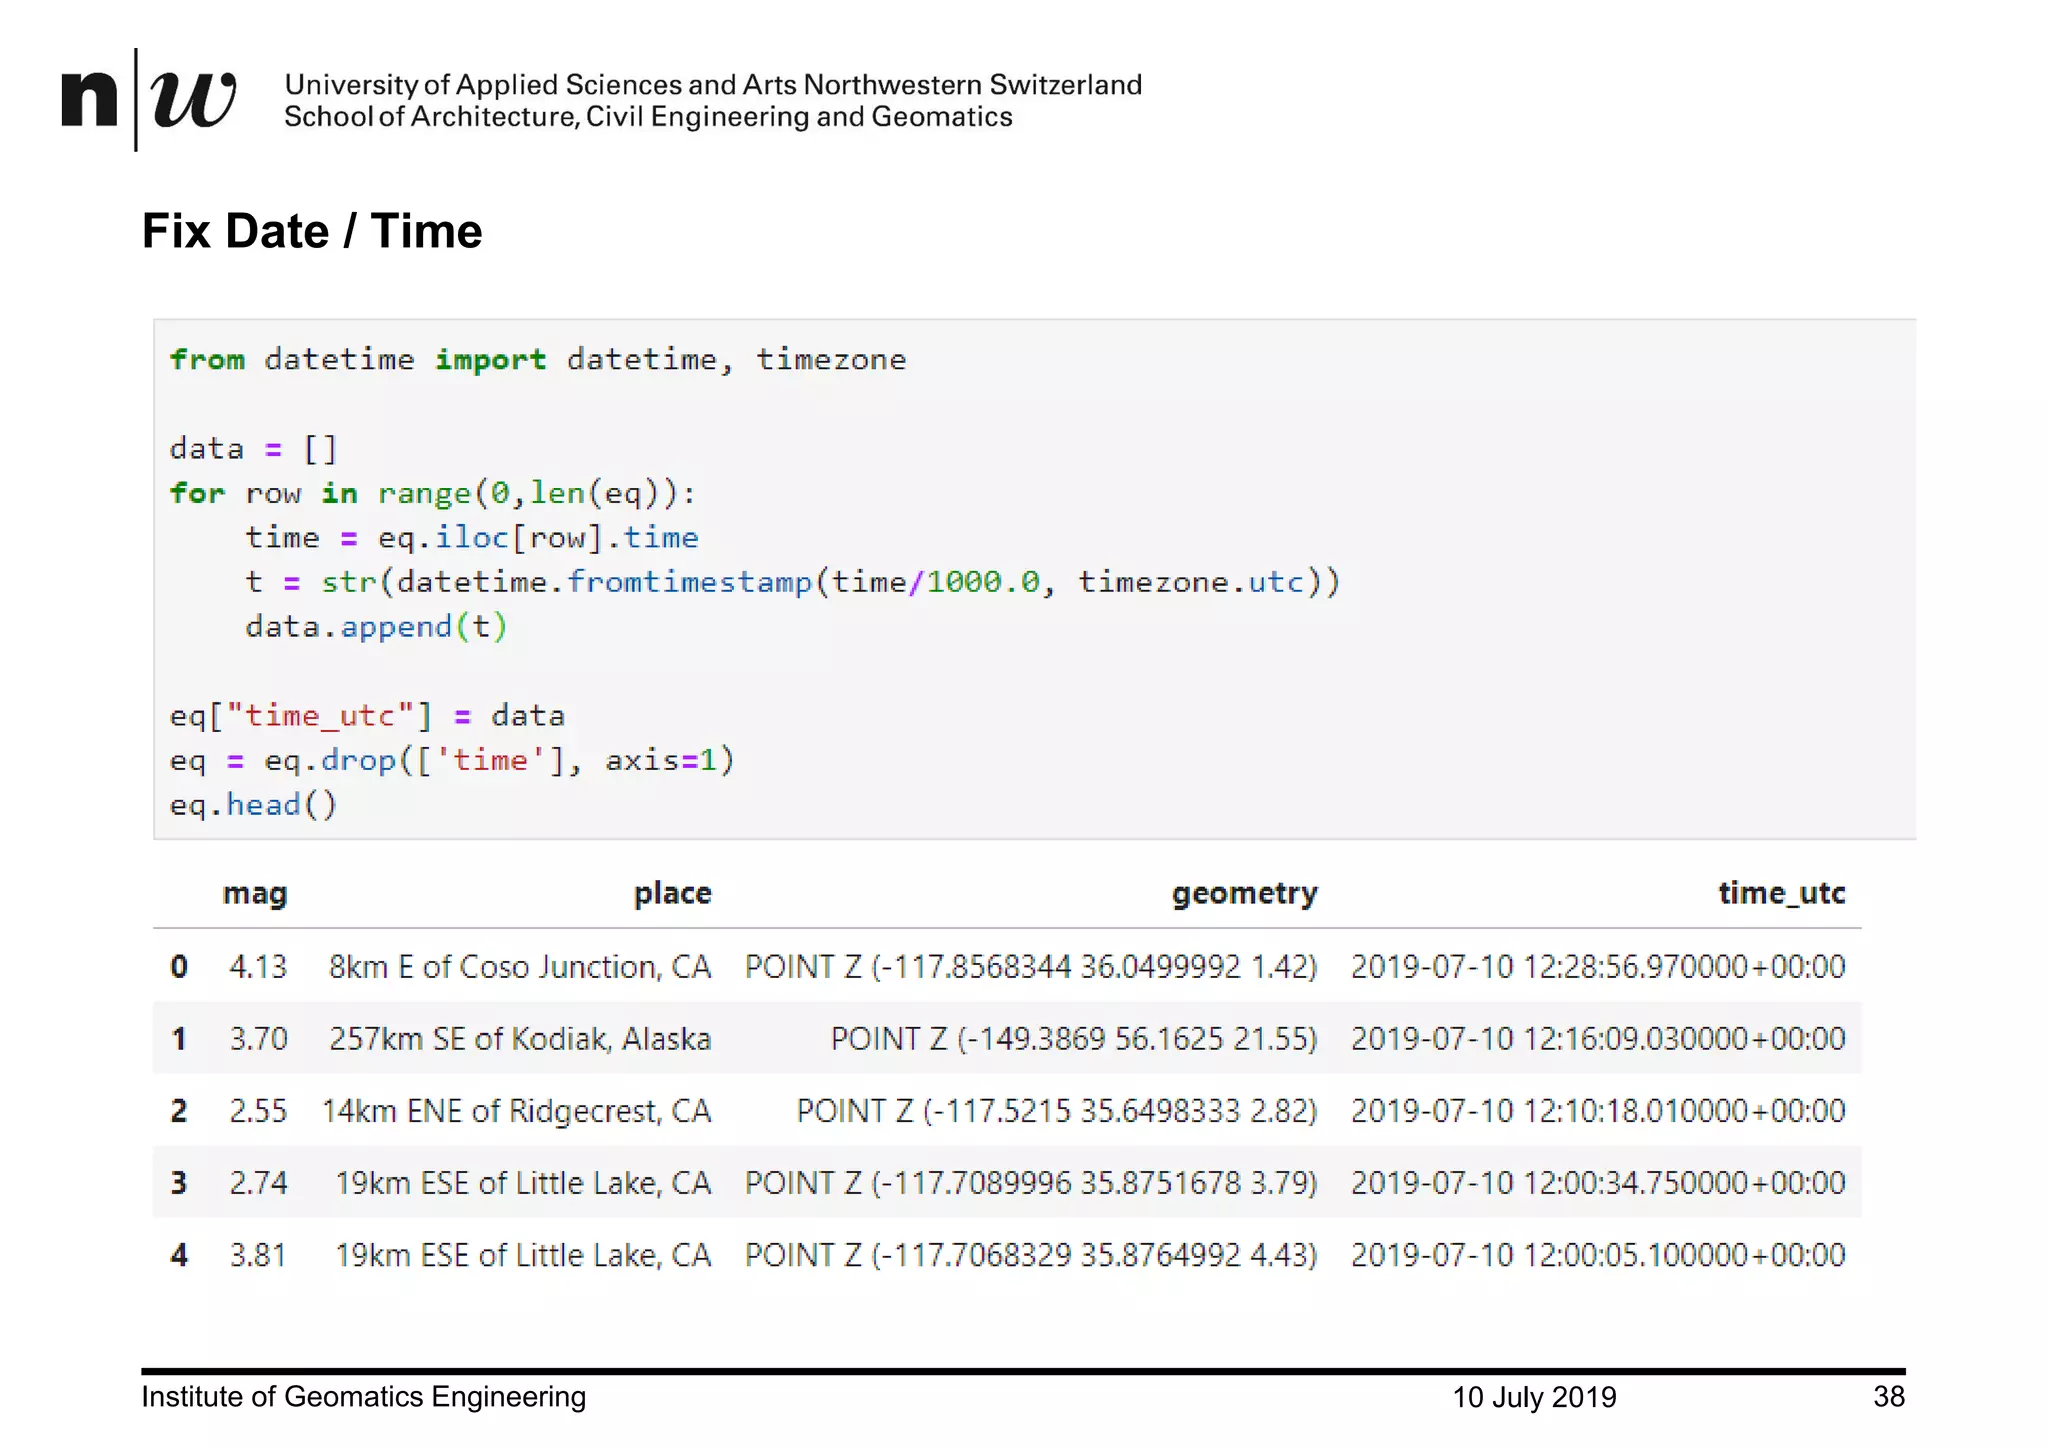Click geometry 'POINT Z (-149.3869 56.1625 21.55)'
2048x1448 pixels.
(x=1074, y=1039)
